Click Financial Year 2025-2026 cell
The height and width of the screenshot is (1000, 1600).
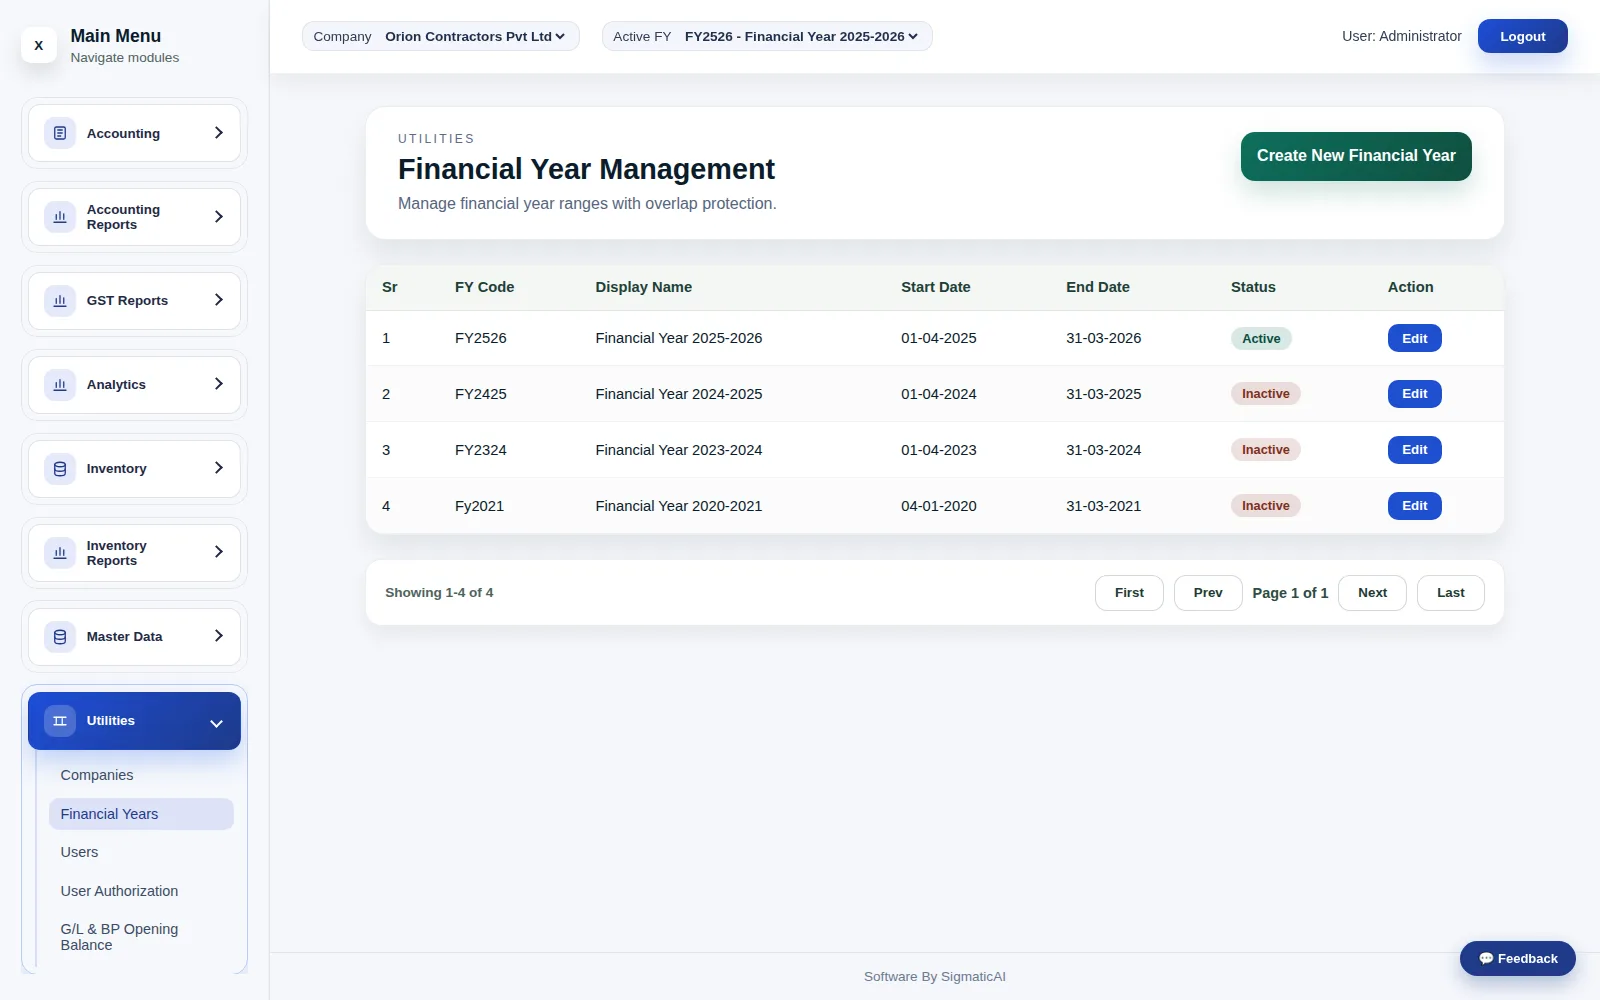pyautogui.click(x=678, y=338)
